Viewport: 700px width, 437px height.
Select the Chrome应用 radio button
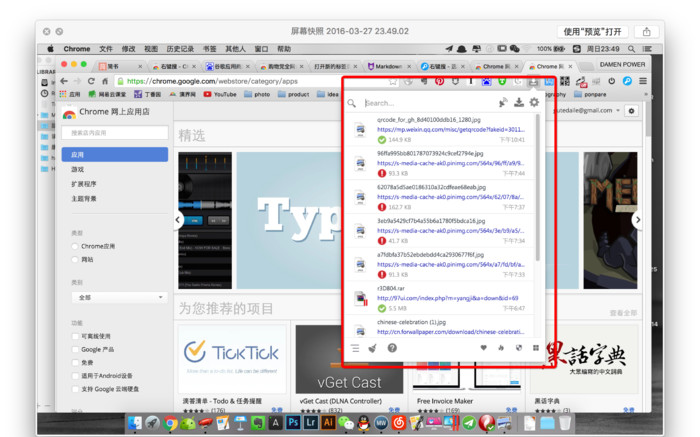coord(75,246)
